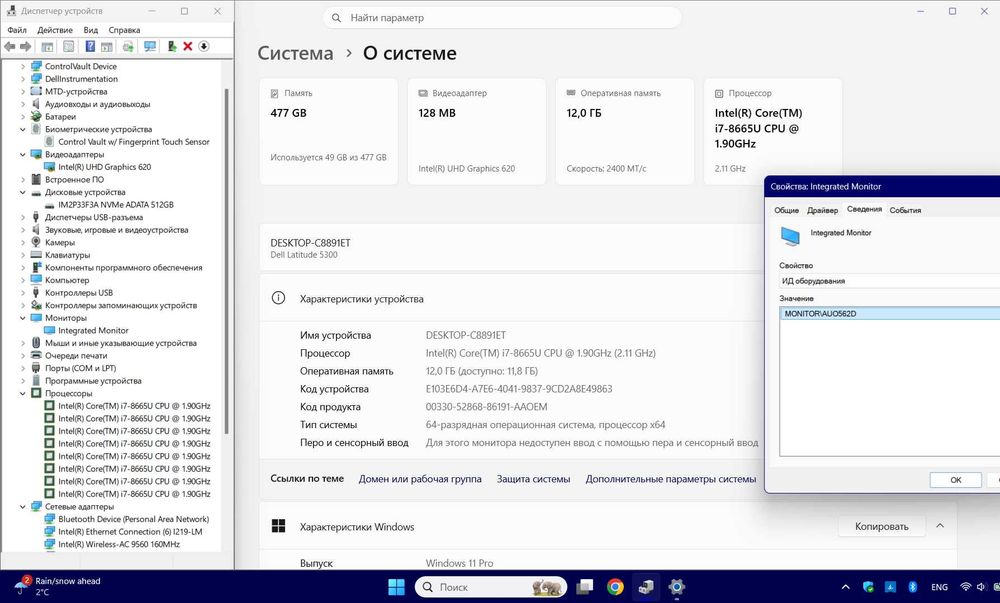The height and width of the screenshot is (603, 1000).
Task: Select Intel(R) Wireless-AC 9560 160MHz adapter
Action: 119,544
